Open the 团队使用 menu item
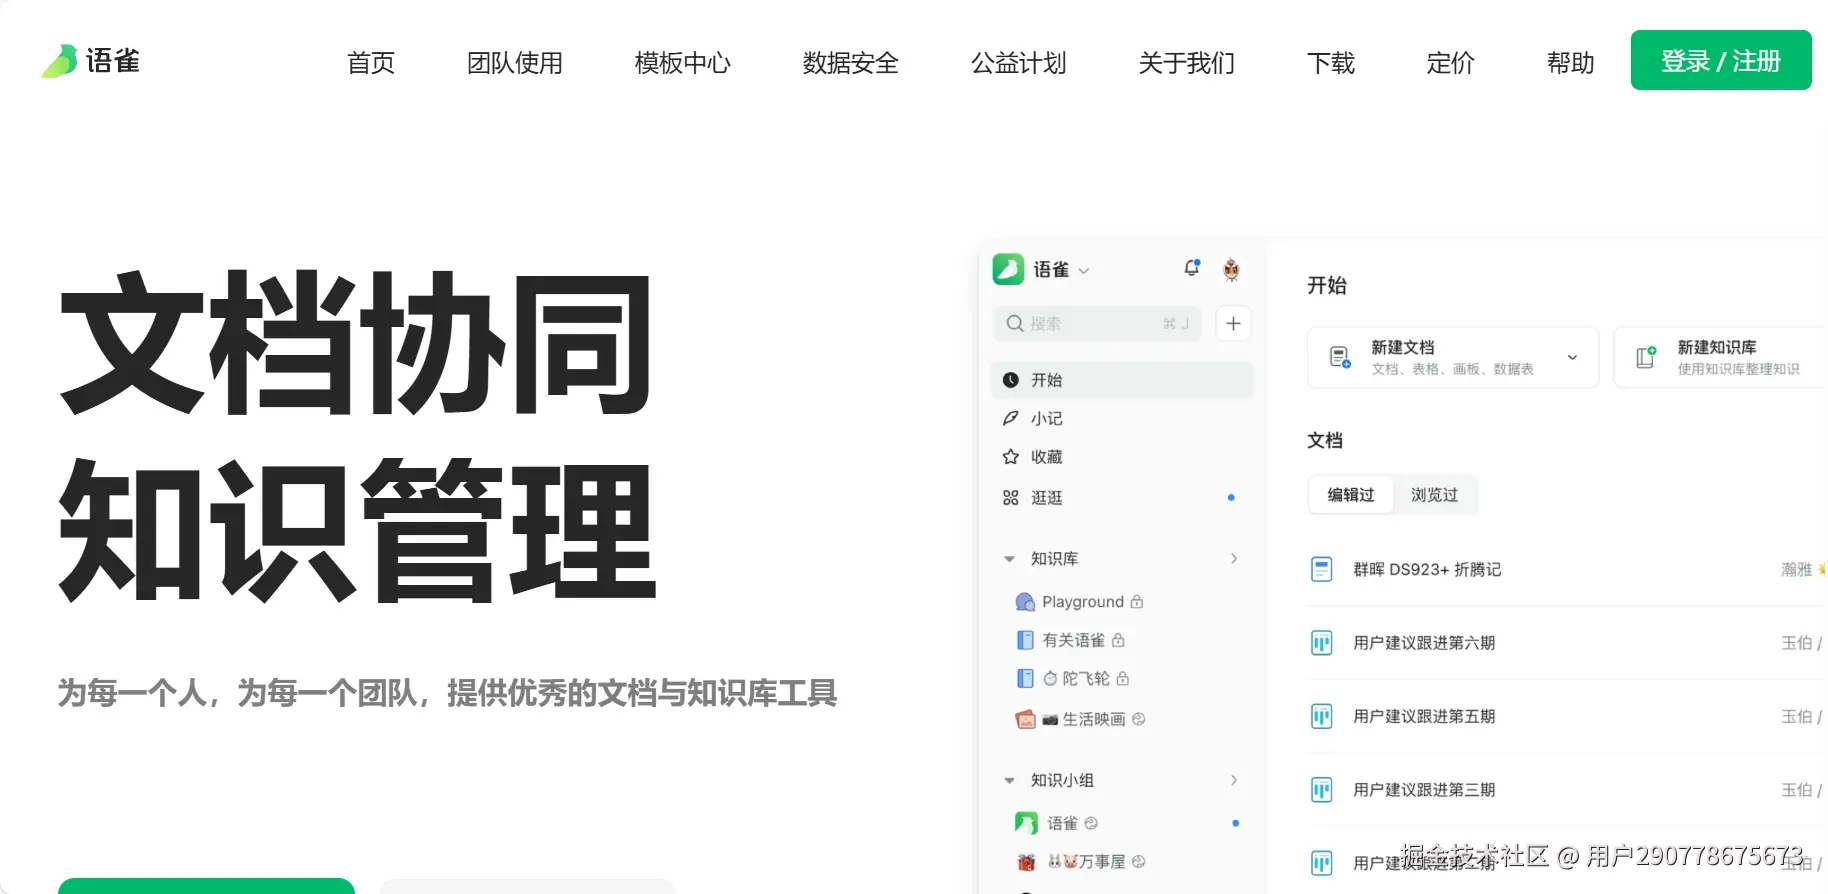Viewport: 1828px width, 894px height. point(515,63)
